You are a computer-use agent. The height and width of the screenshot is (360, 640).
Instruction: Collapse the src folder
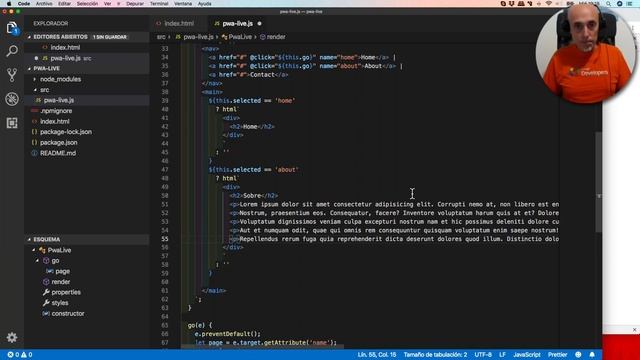coord(35,90)
